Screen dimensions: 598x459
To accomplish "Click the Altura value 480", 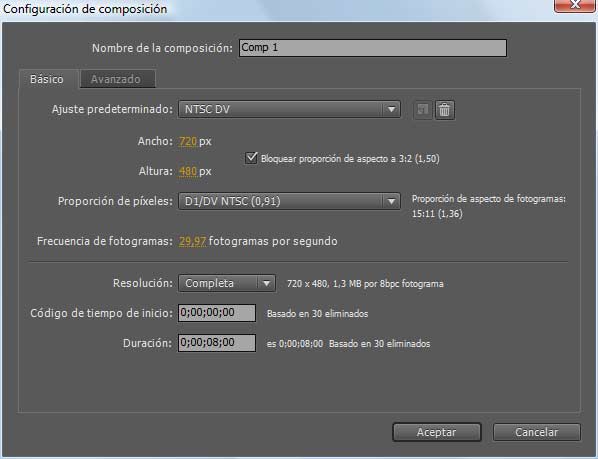I will pyautogui.click(x=188, y=171).
